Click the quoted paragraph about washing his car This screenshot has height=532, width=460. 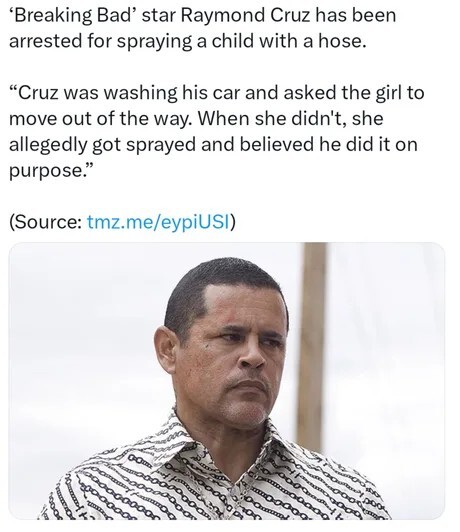point(216,131)
